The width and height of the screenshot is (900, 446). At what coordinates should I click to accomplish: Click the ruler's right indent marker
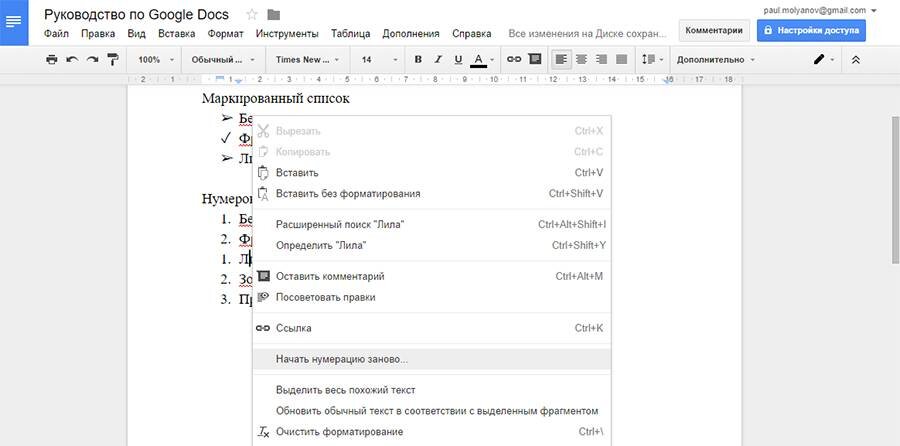coord(668,81)
